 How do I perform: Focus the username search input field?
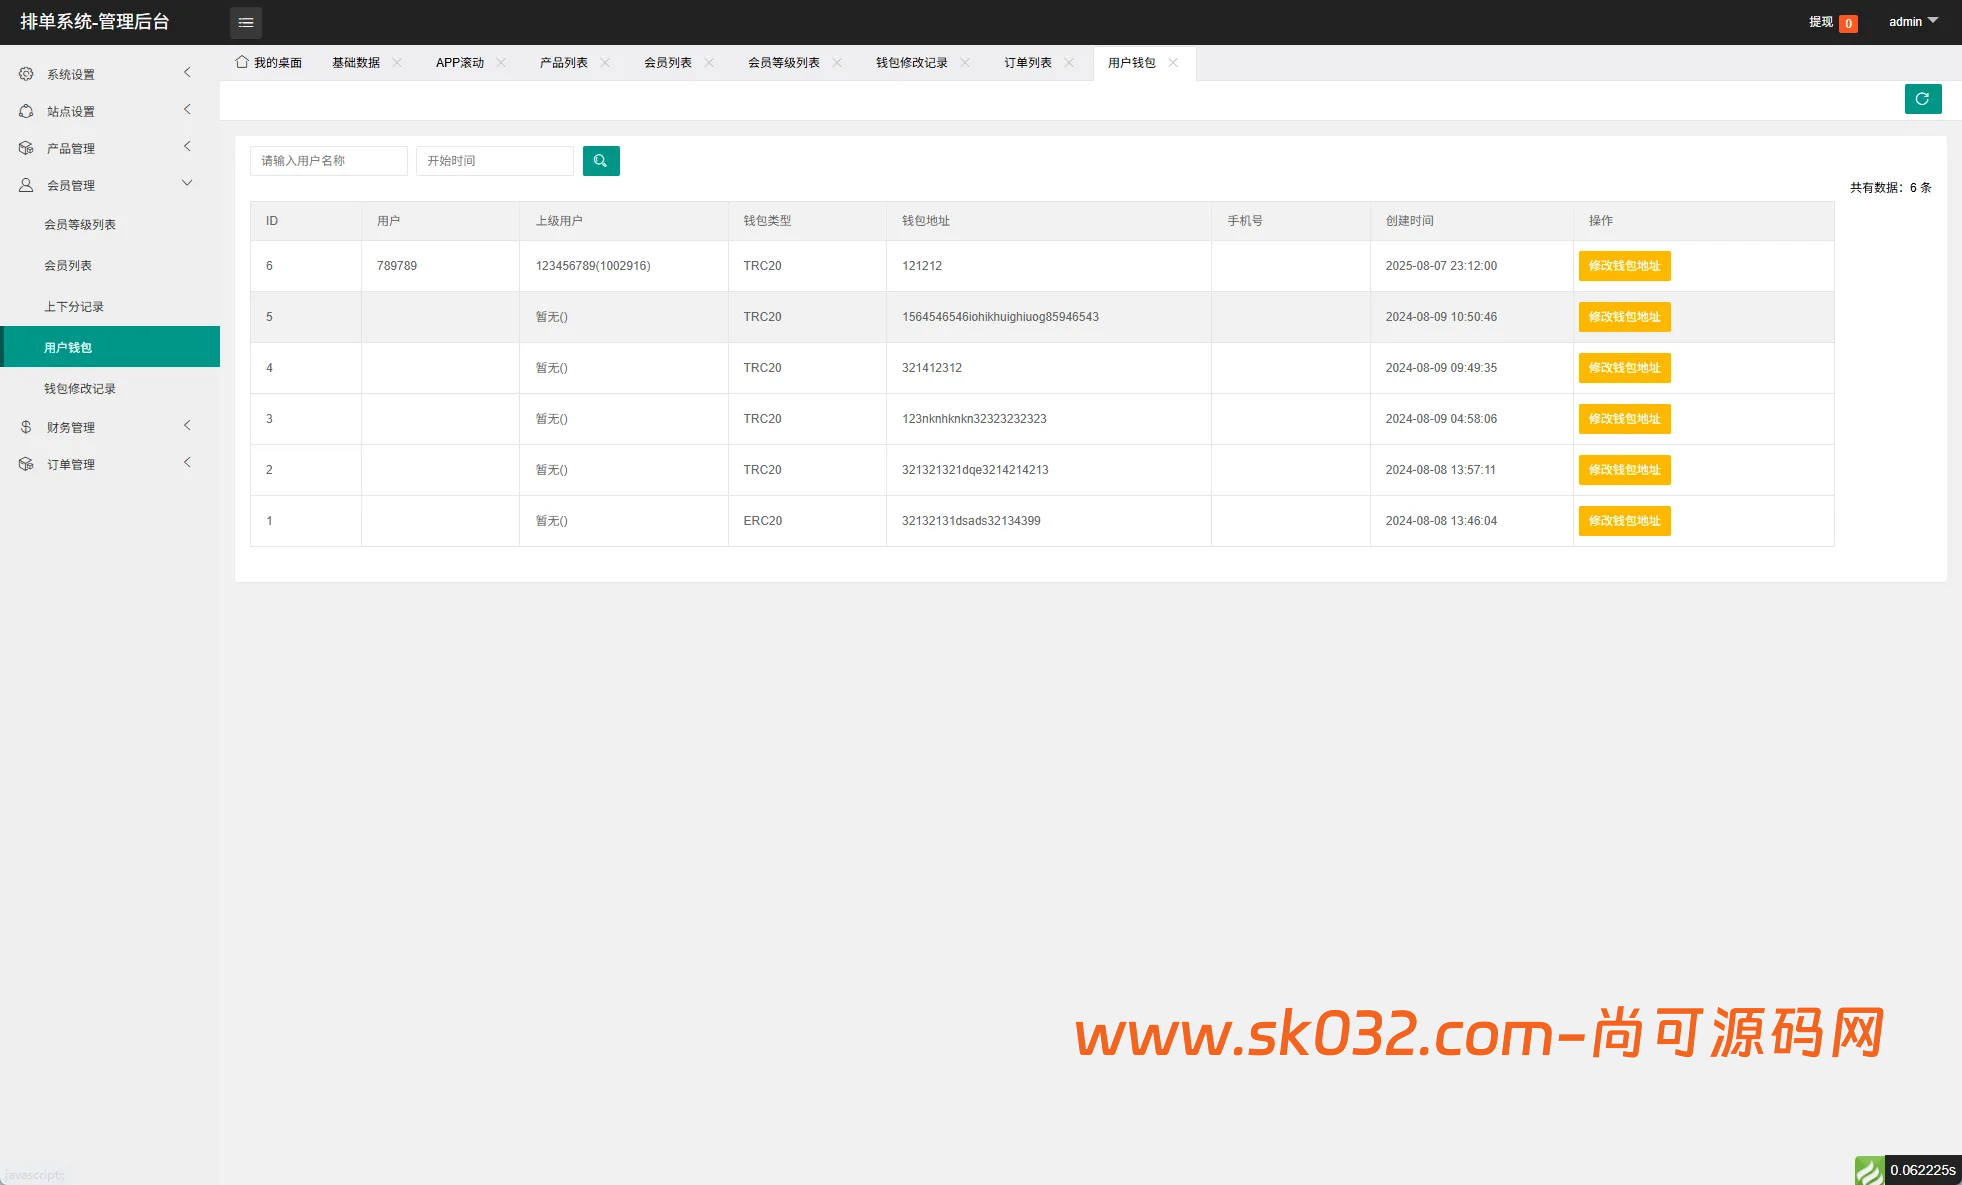point(328,161)
